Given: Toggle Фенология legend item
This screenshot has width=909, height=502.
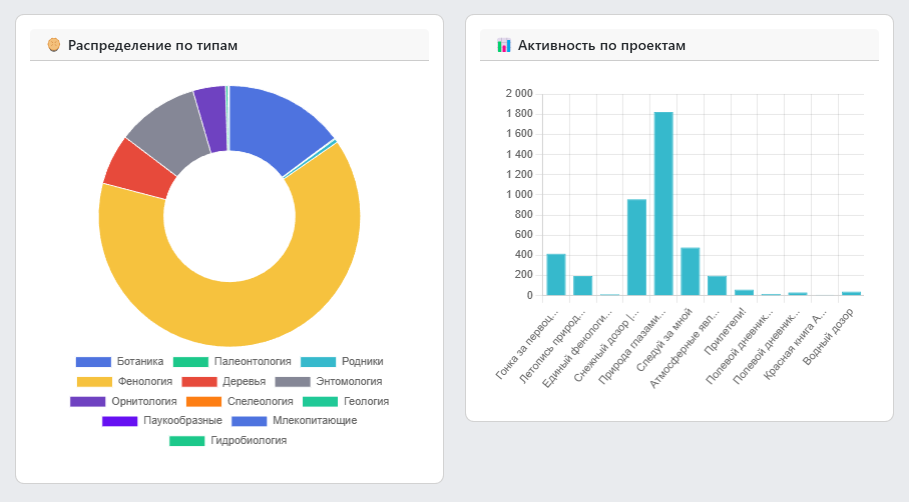Looking at the screenshot, I should point(125,381).
